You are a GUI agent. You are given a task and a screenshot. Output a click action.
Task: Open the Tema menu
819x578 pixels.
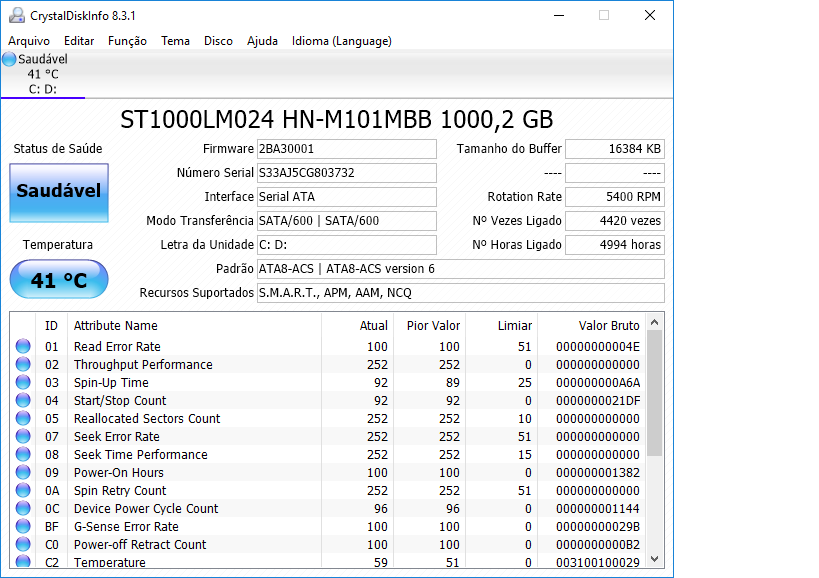tap(175, 41)
